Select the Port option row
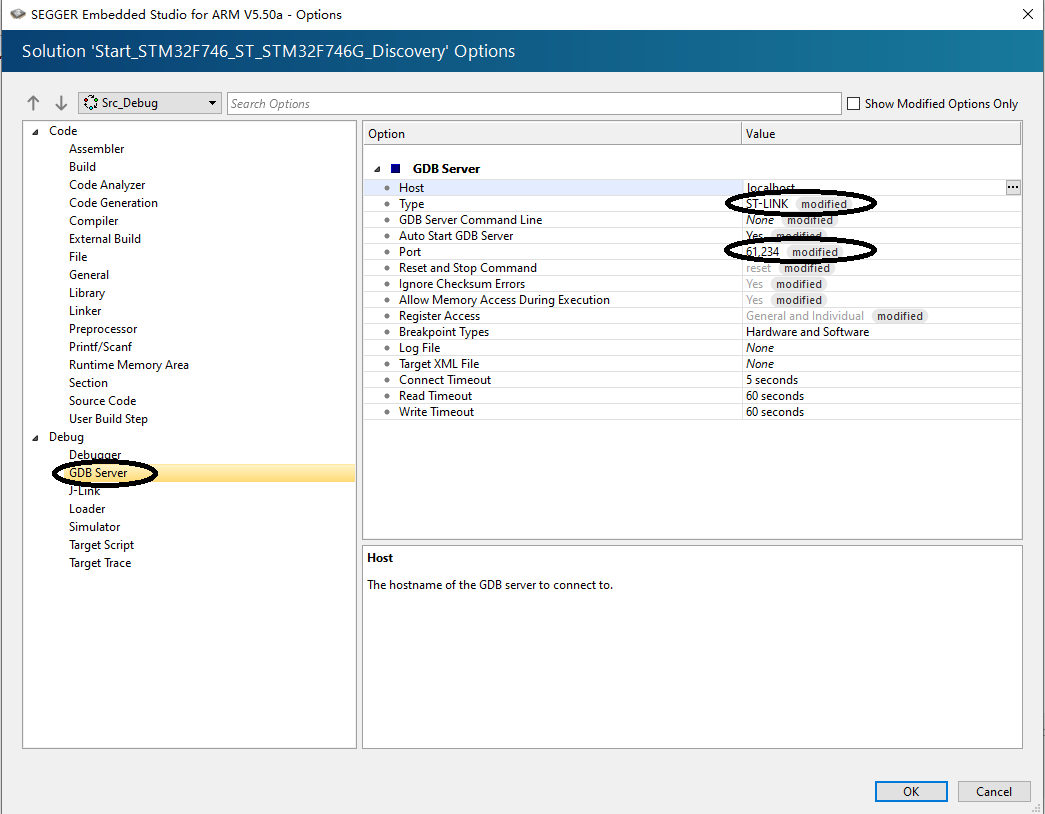This screenshot has width=1045, height=814. coord(692,251)
